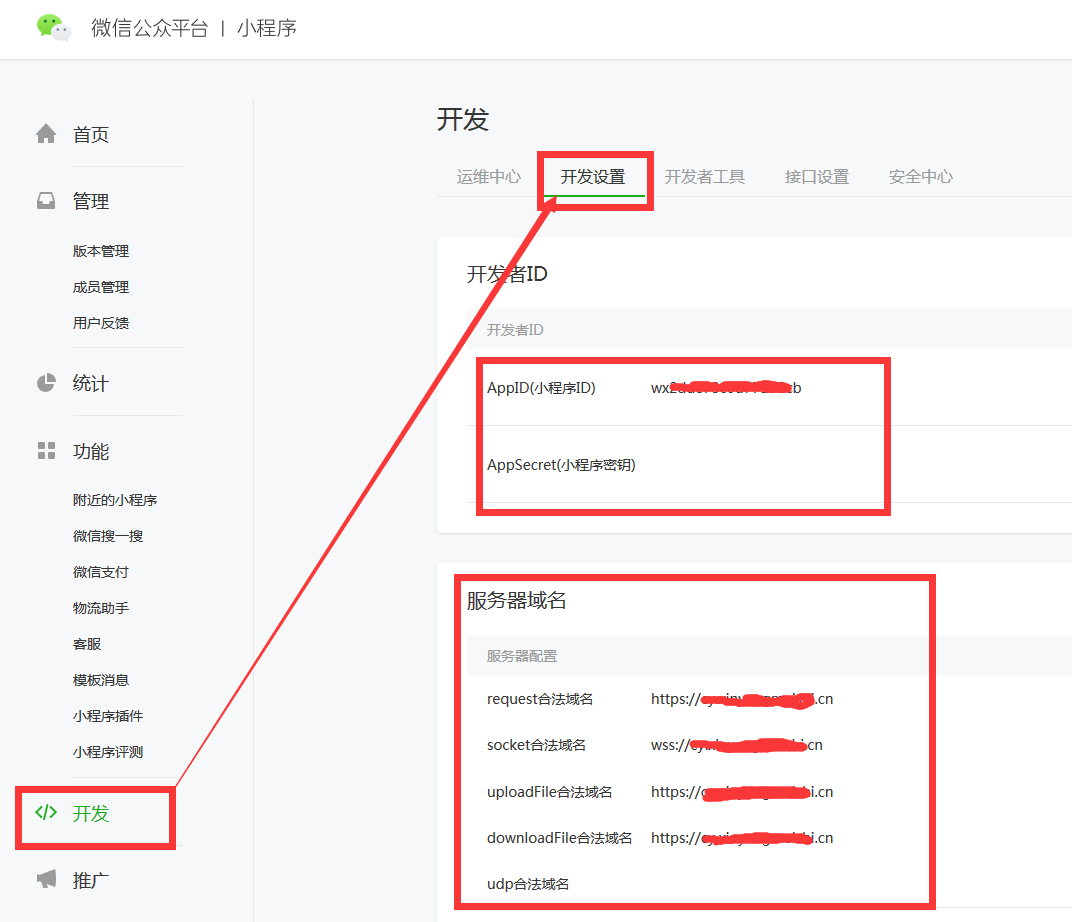Click the pie chart icon beside 统计
Viewport: 1072px width, 922px height.
pyautogui.click(x=46, y=383)
